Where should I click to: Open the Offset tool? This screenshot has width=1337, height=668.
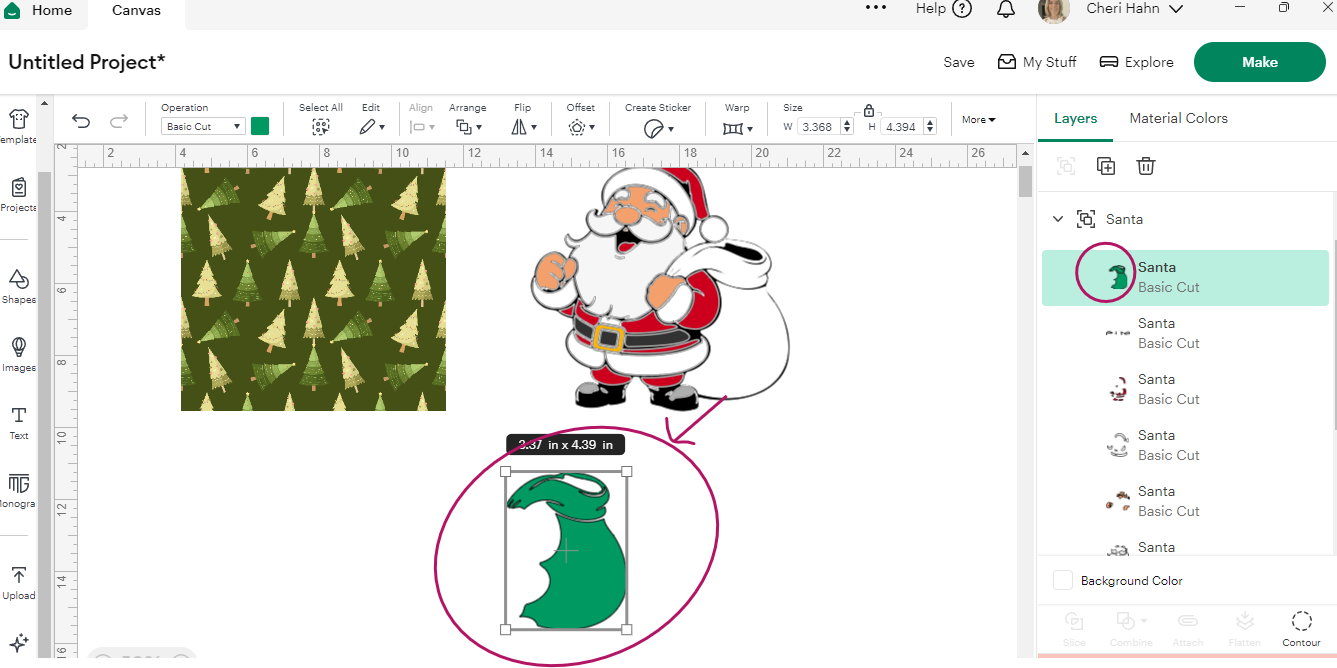coord(580,127)
